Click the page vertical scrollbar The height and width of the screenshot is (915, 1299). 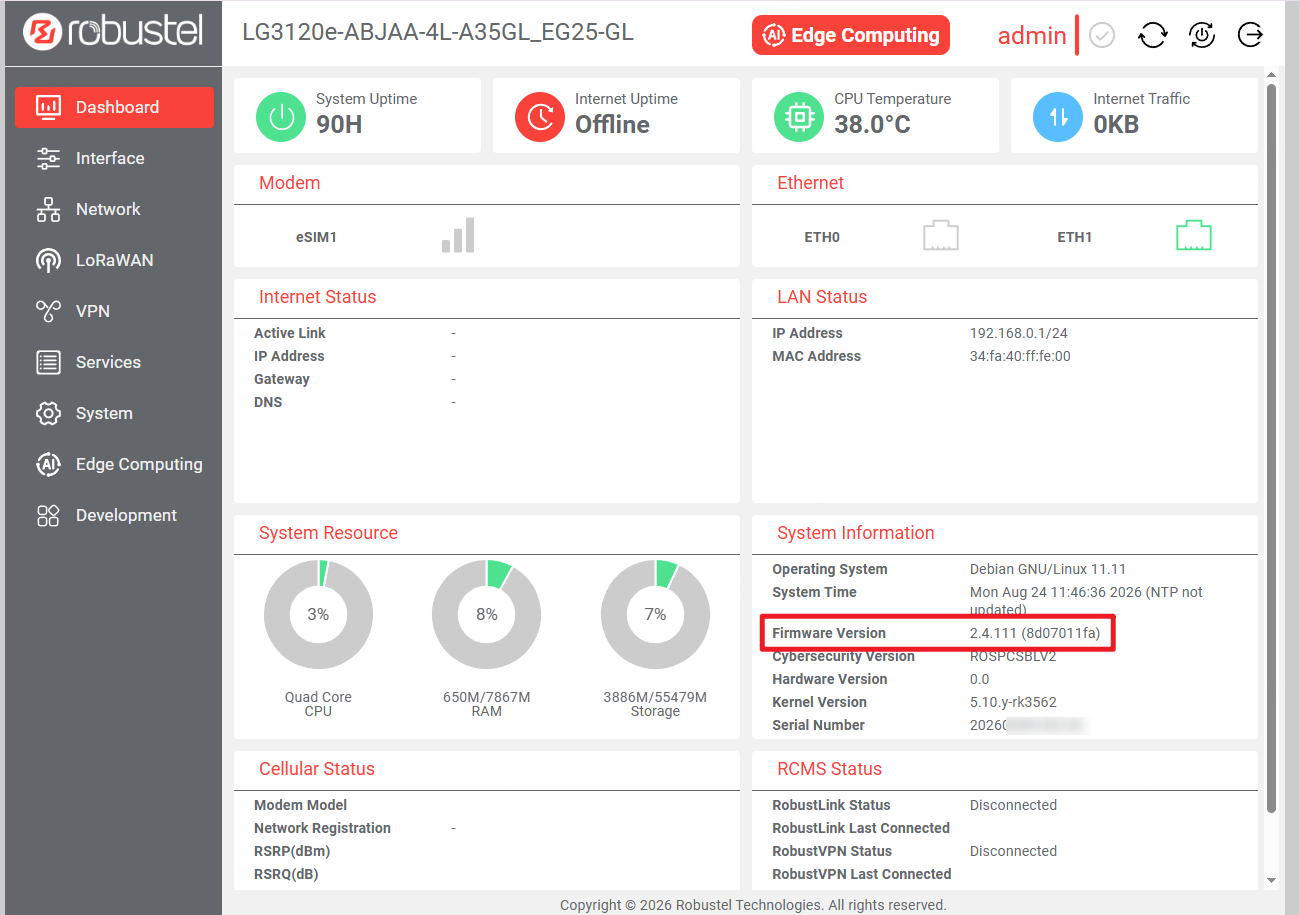[1272, 448]
